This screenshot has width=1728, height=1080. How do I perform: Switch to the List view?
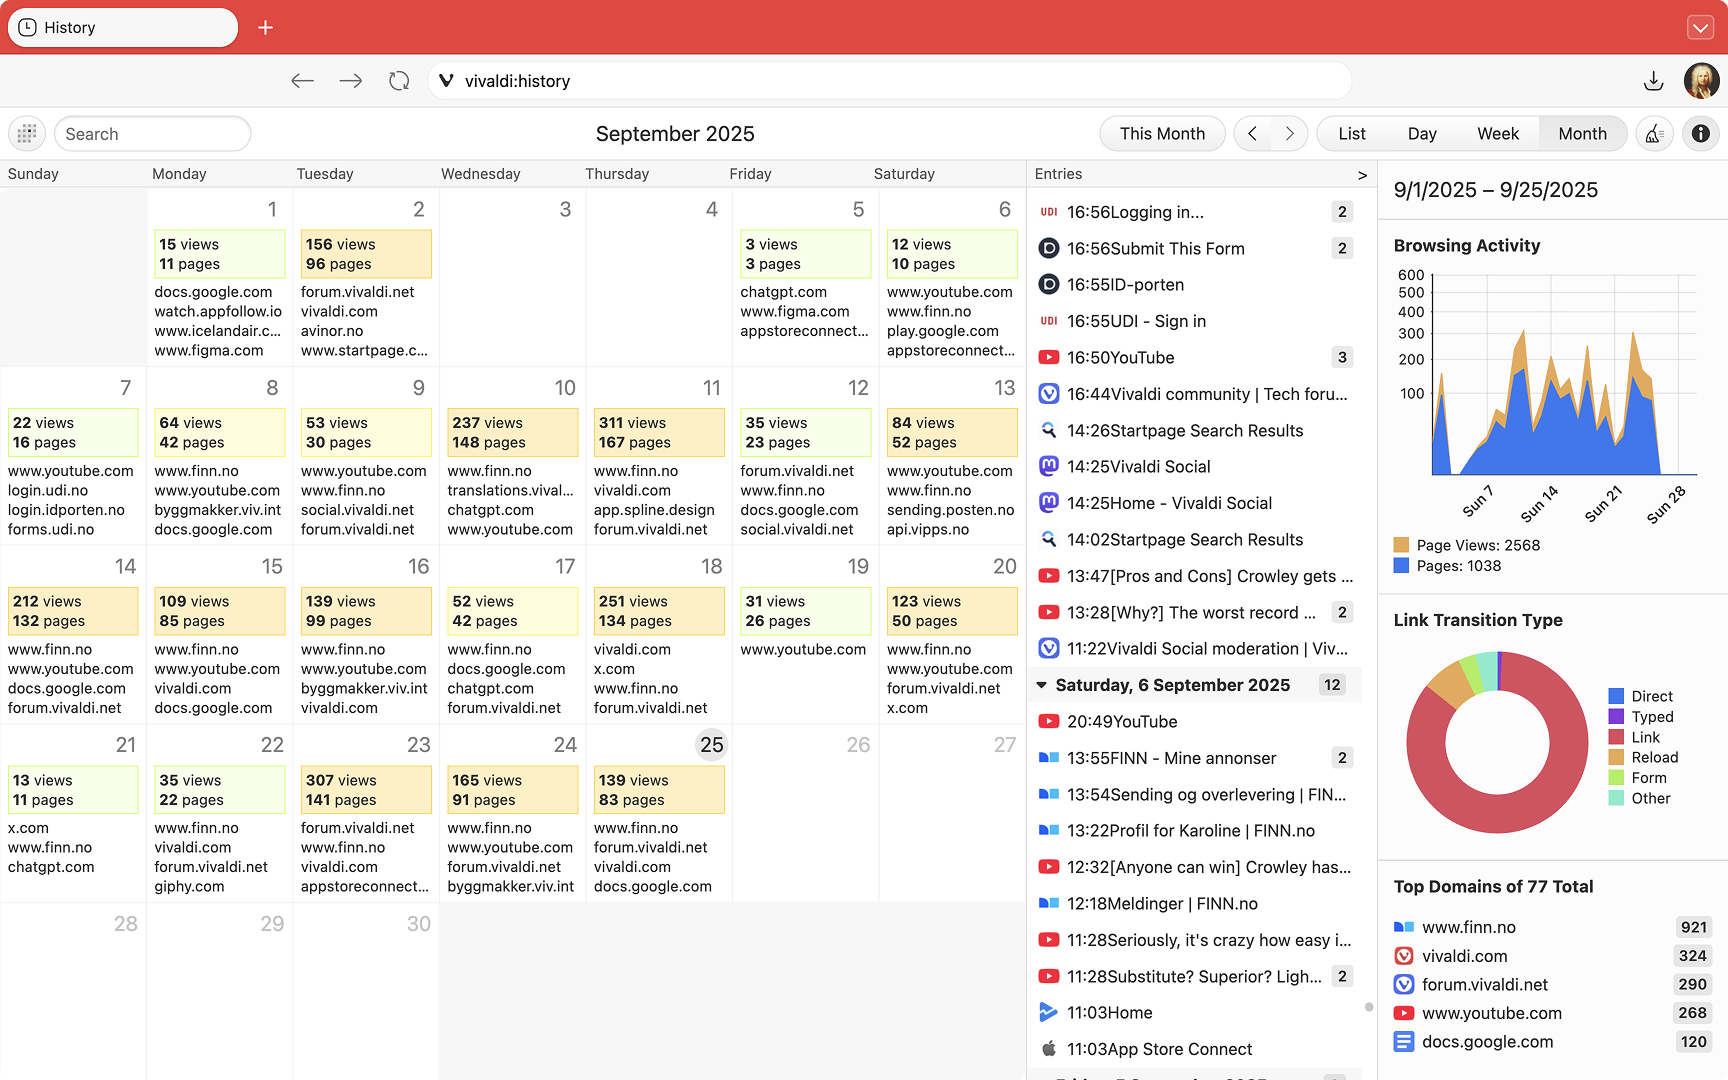(x=1351, y=134)
